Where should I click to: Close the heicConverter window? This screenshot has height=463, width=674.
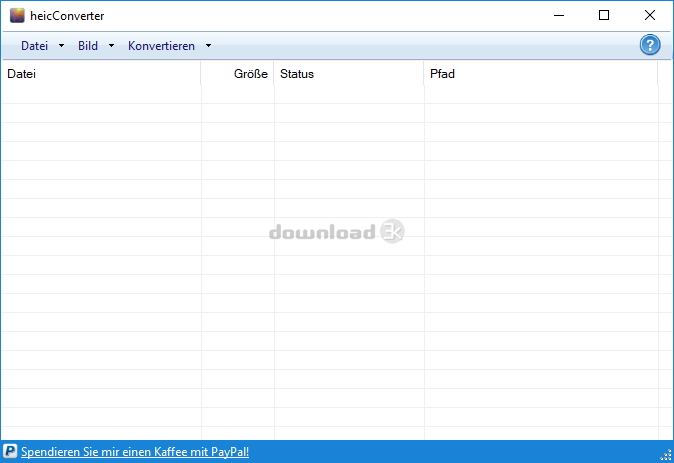point(649,15)
